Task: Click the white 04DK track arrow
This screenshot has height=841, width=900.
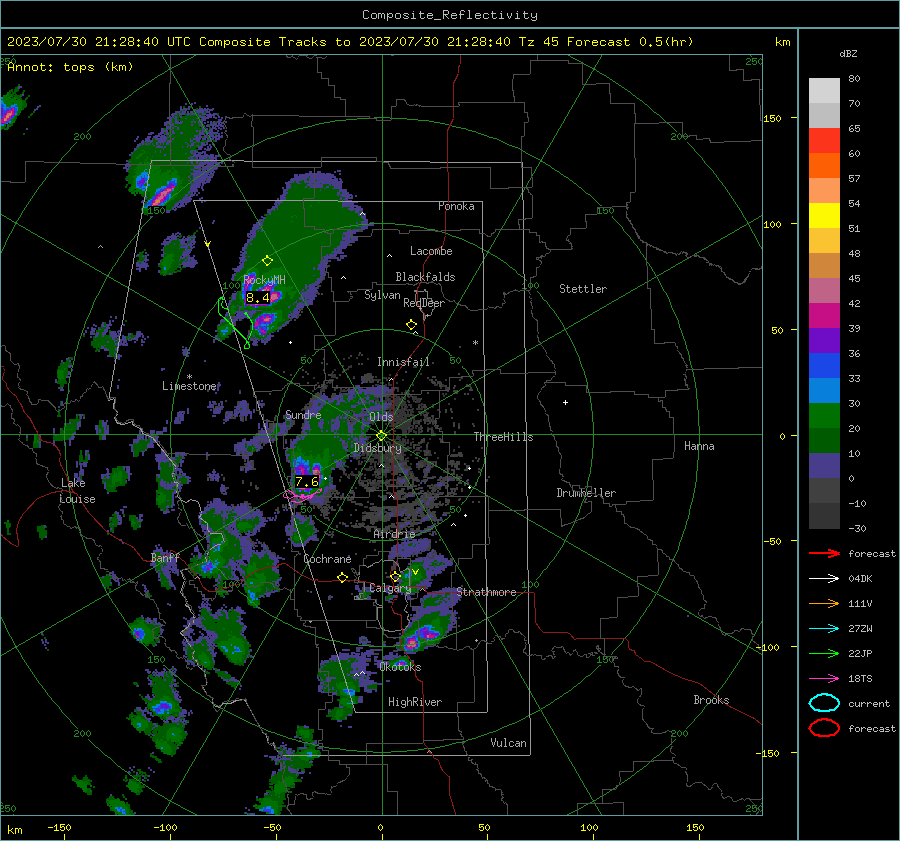Action: (x=824, y=579)
